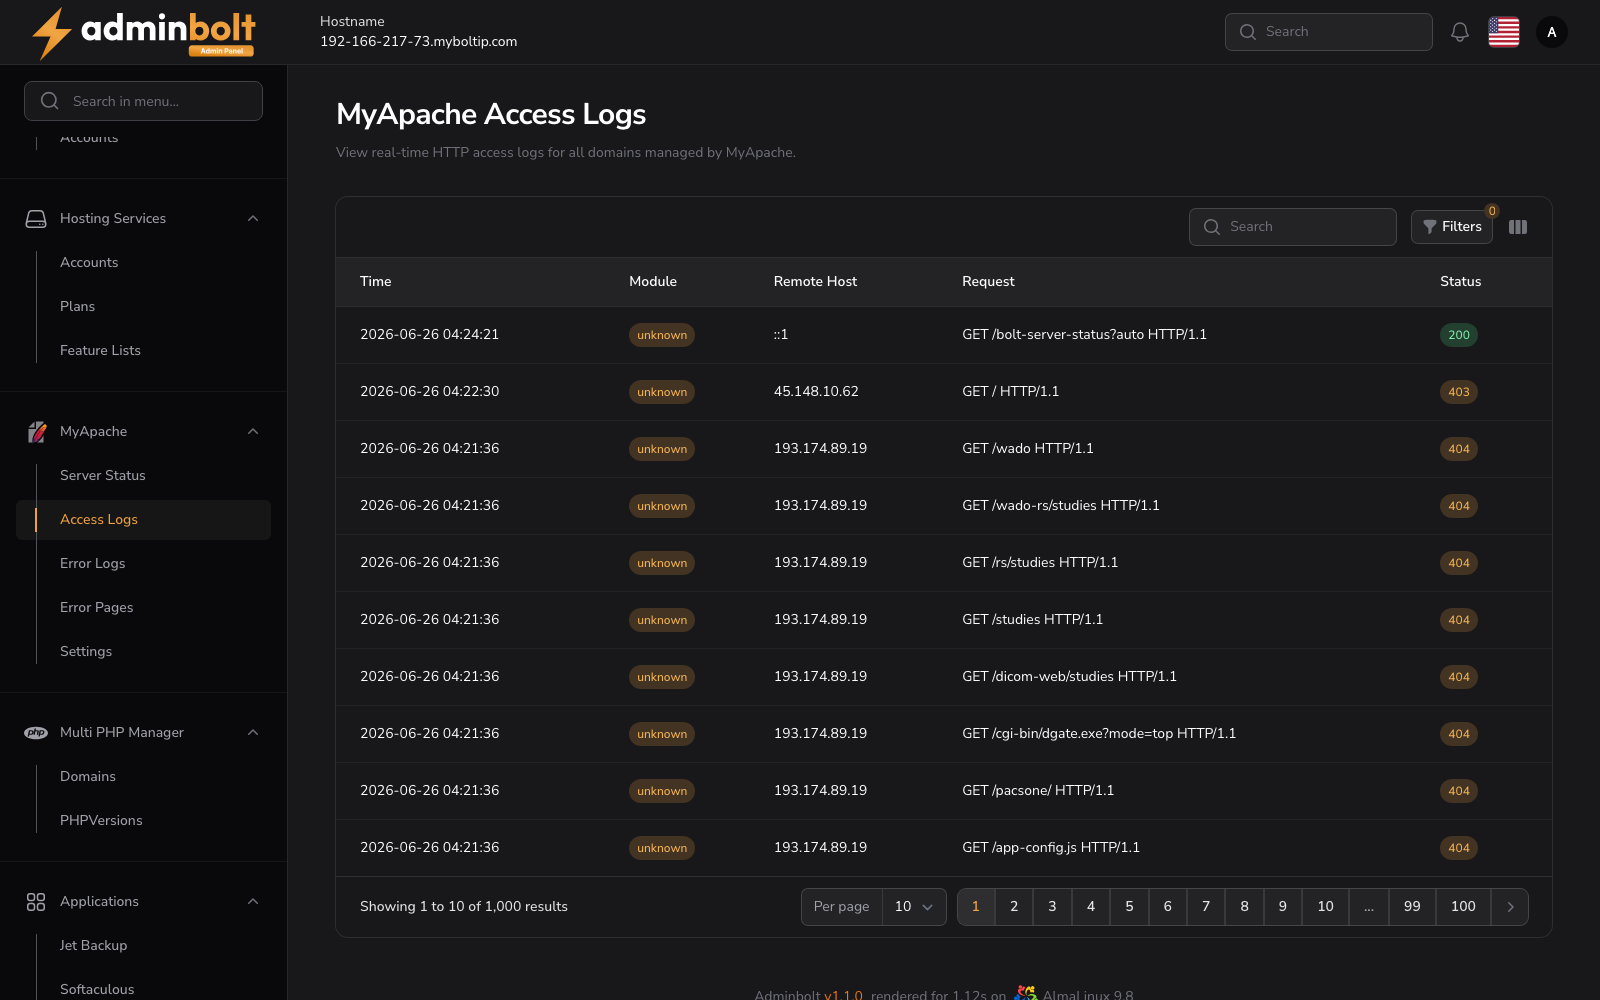Go to page 10
Screen dimensions: 1600x1000
tap(1325, 907)
